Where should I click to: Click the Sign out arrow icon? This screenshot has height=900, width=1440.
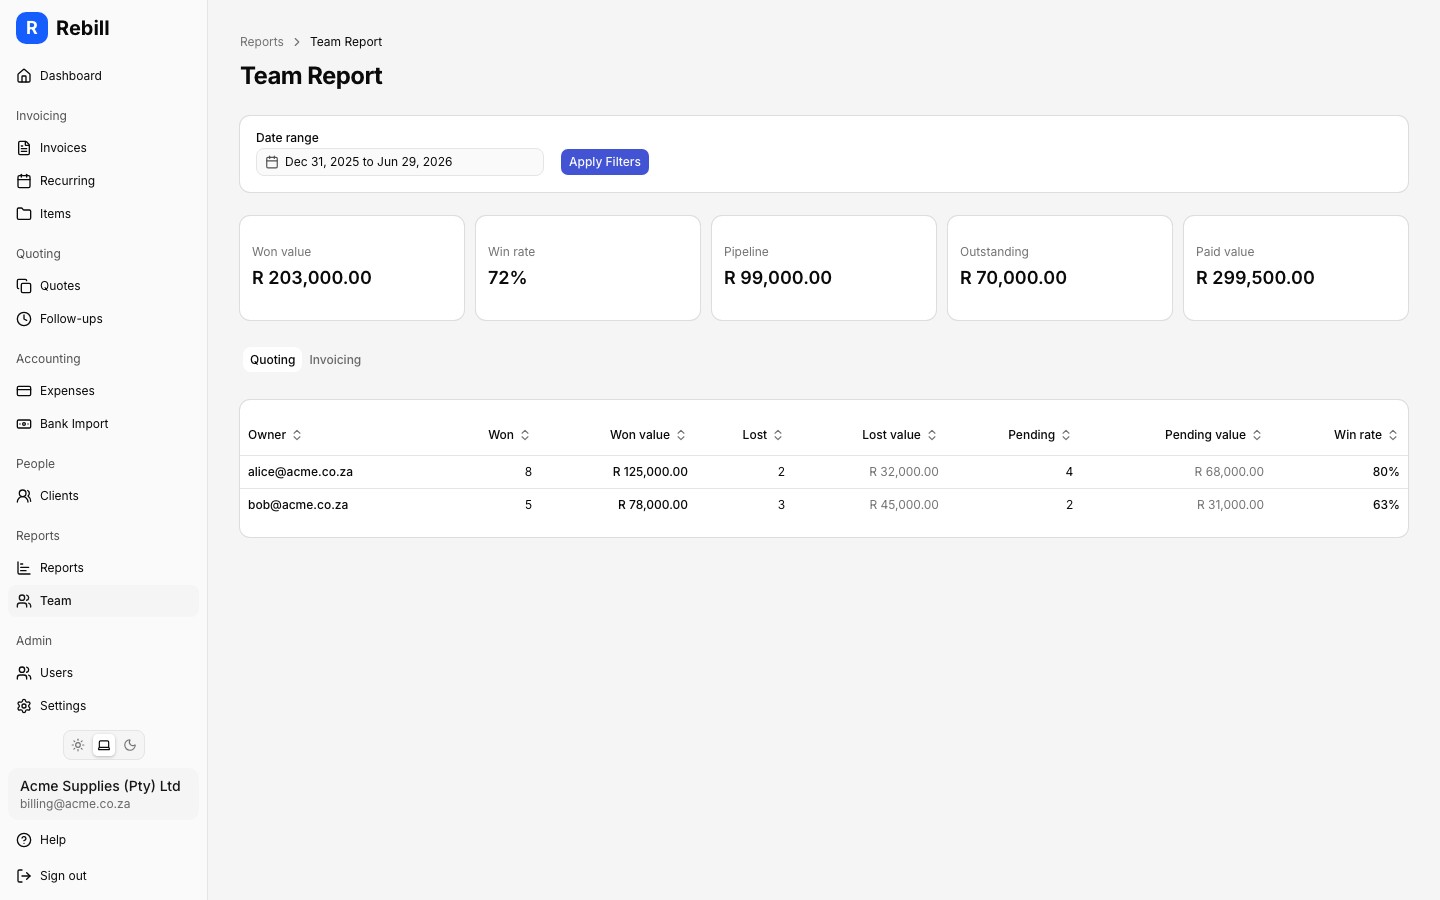coord(24,876)
